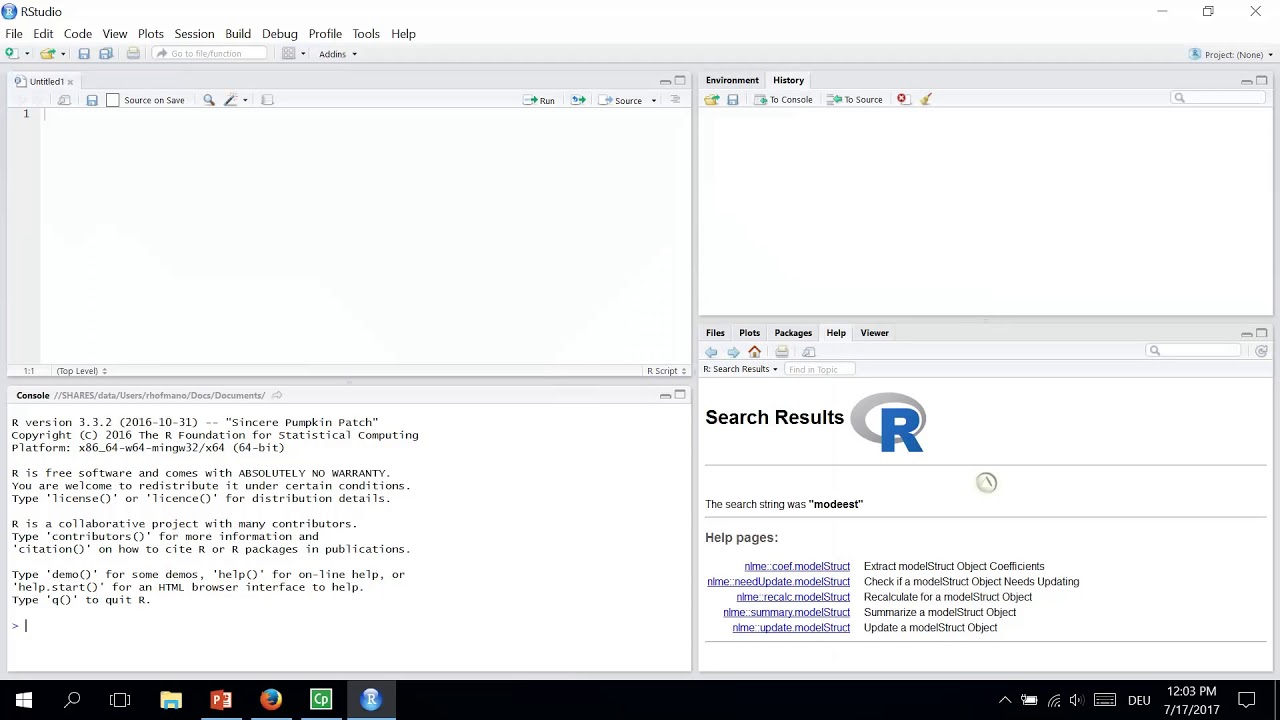Viewport: 1280px width, 720px height.
Task: Save all open documents icon
Action: click(x=105, y=54)
